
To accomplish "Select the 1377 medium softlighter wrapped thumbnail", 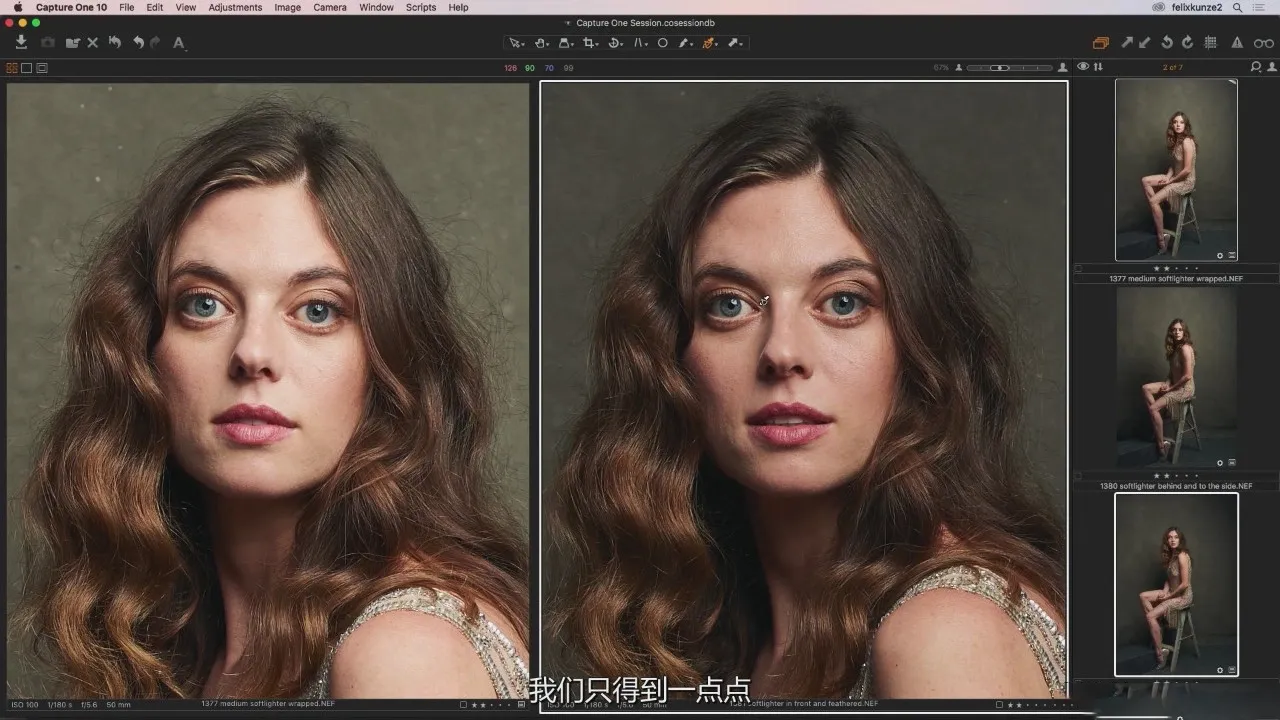I will click(1176, 170).
